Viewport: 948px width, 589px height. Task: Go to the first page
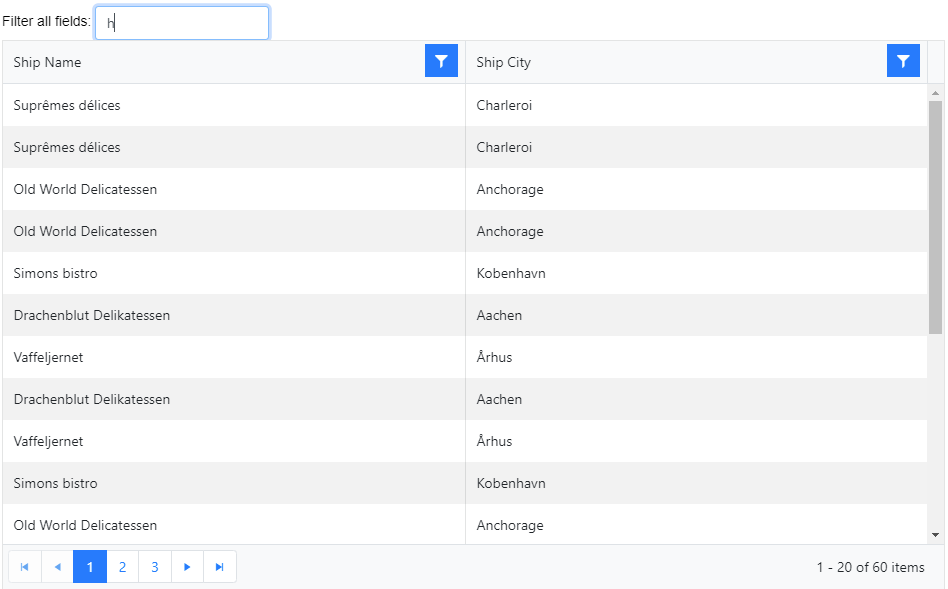tap(25, 567)
